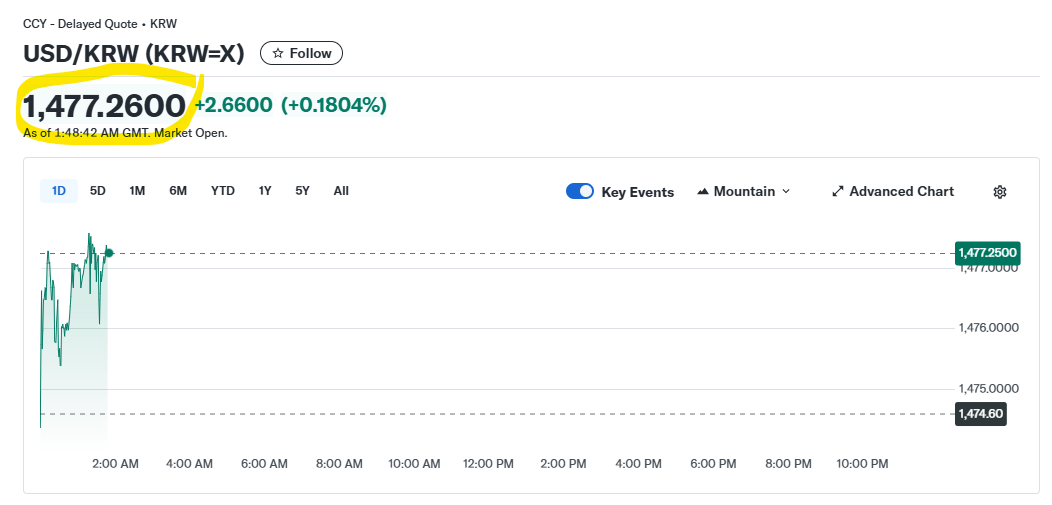Show the 6M time range
The width and height of the screenshot is (1052, 505).
(x=178, y=191)
